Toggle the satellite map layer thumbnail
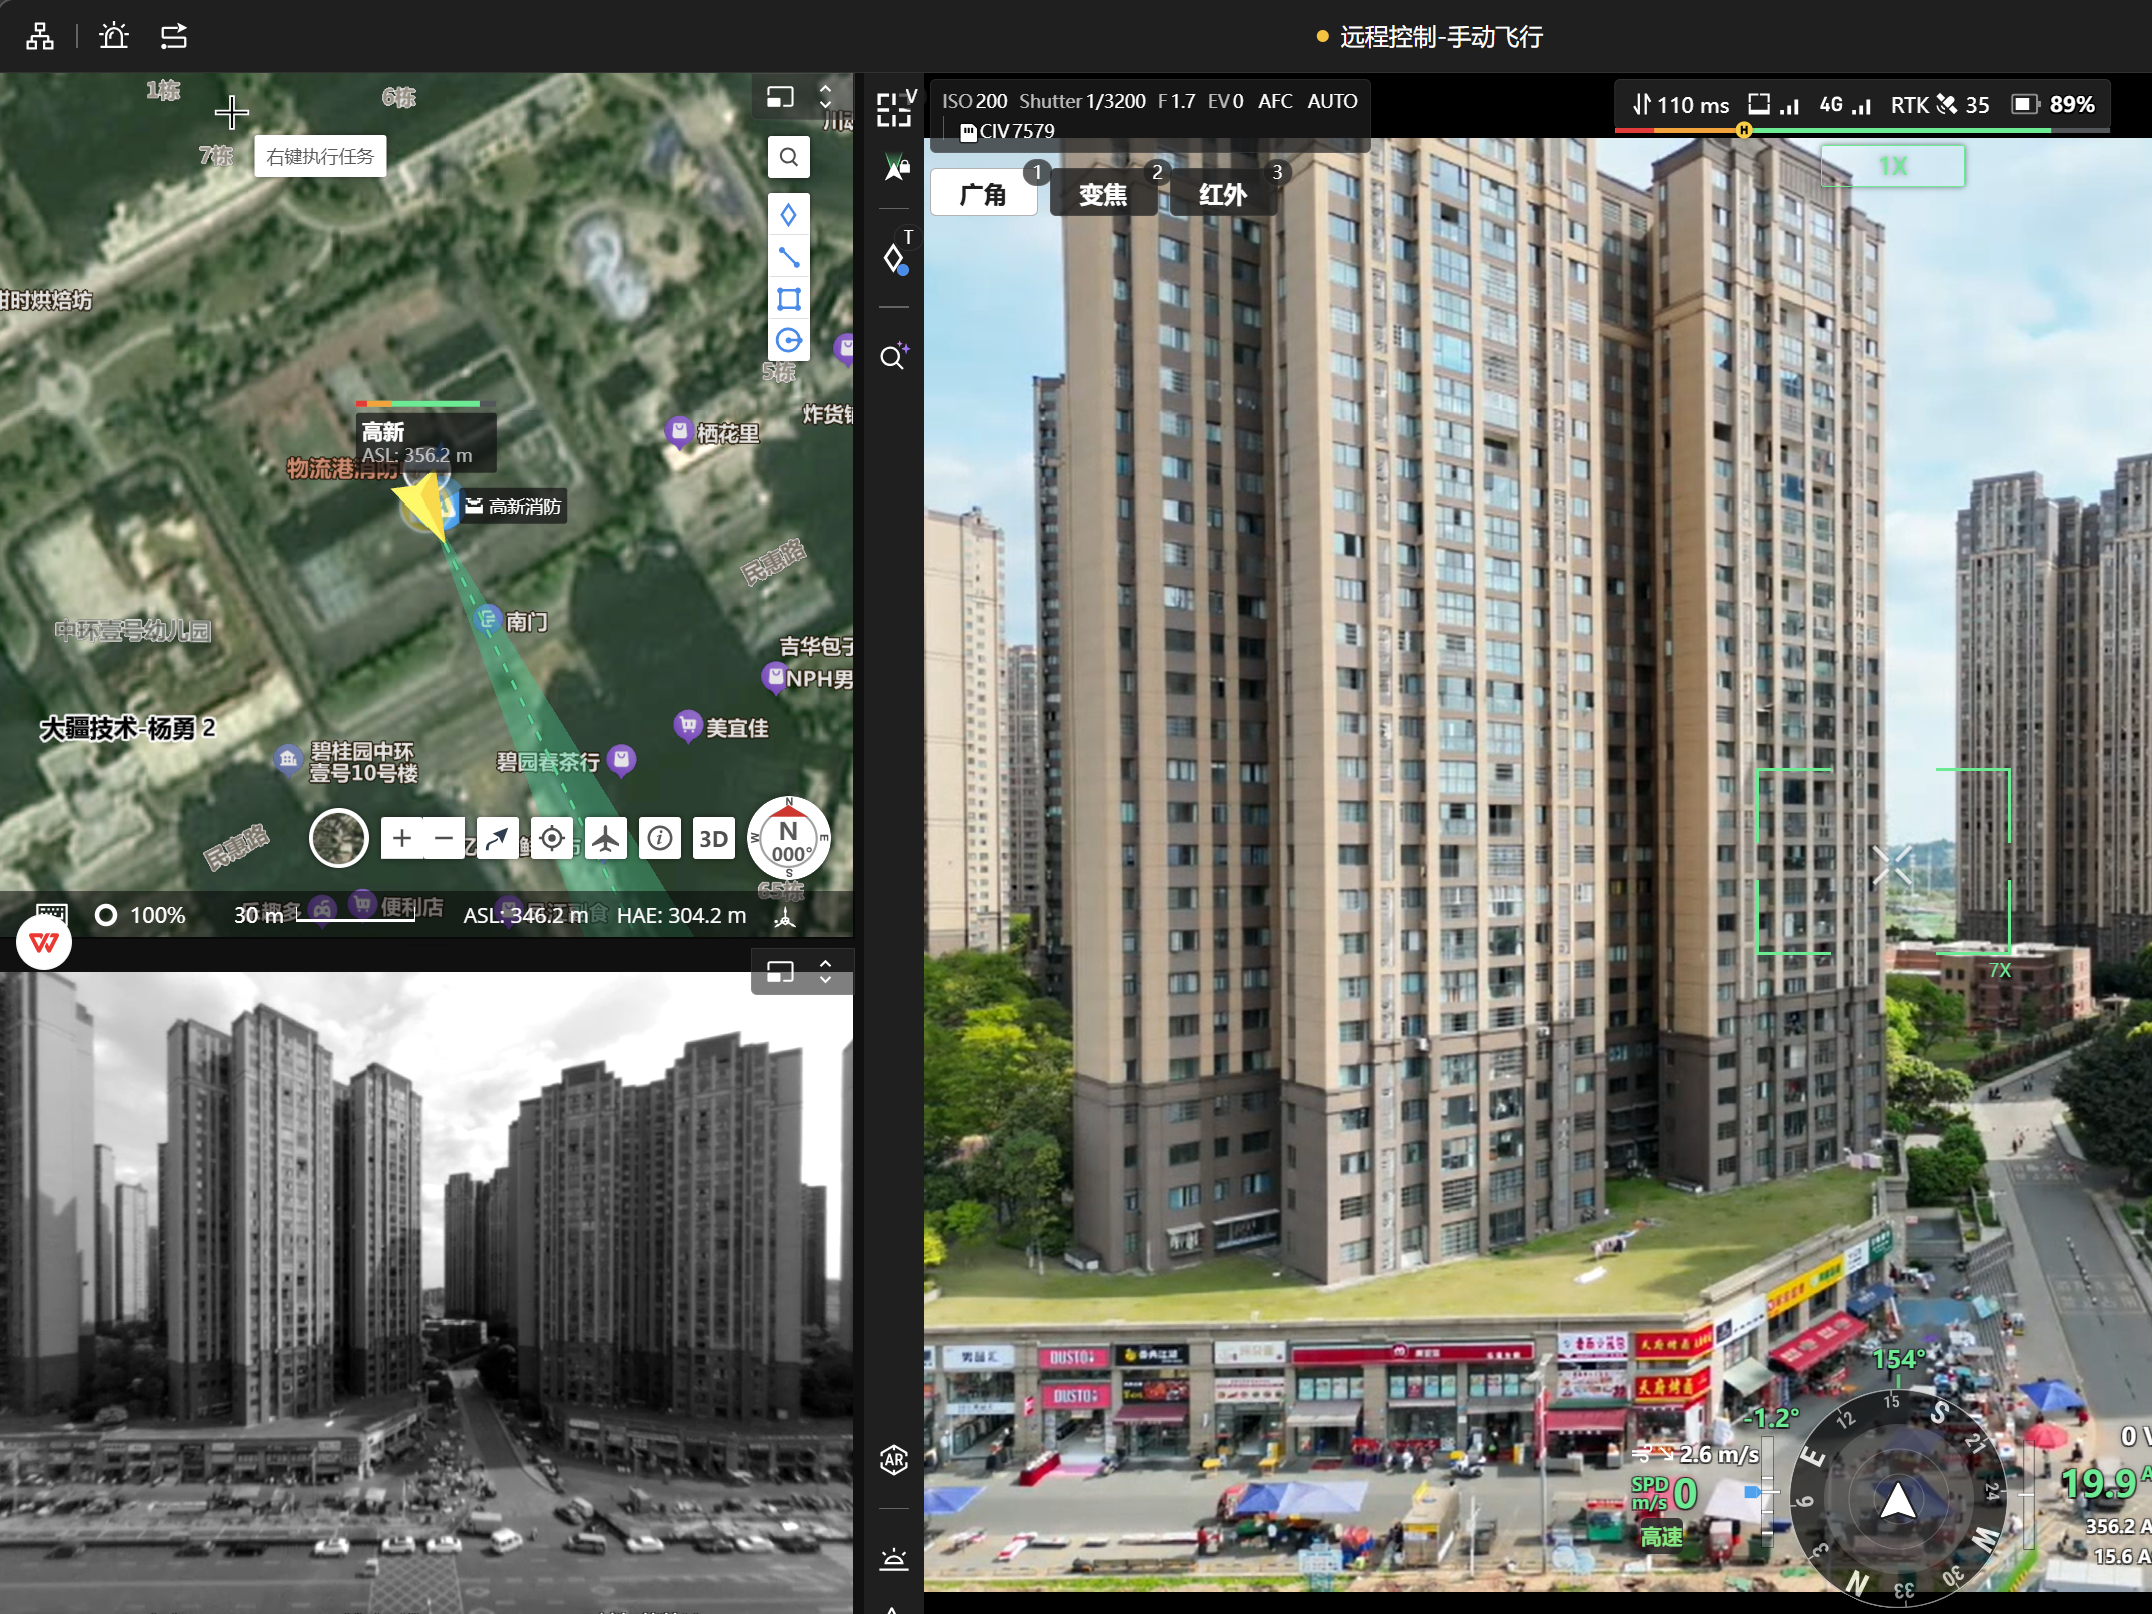 tap(339, 838)
